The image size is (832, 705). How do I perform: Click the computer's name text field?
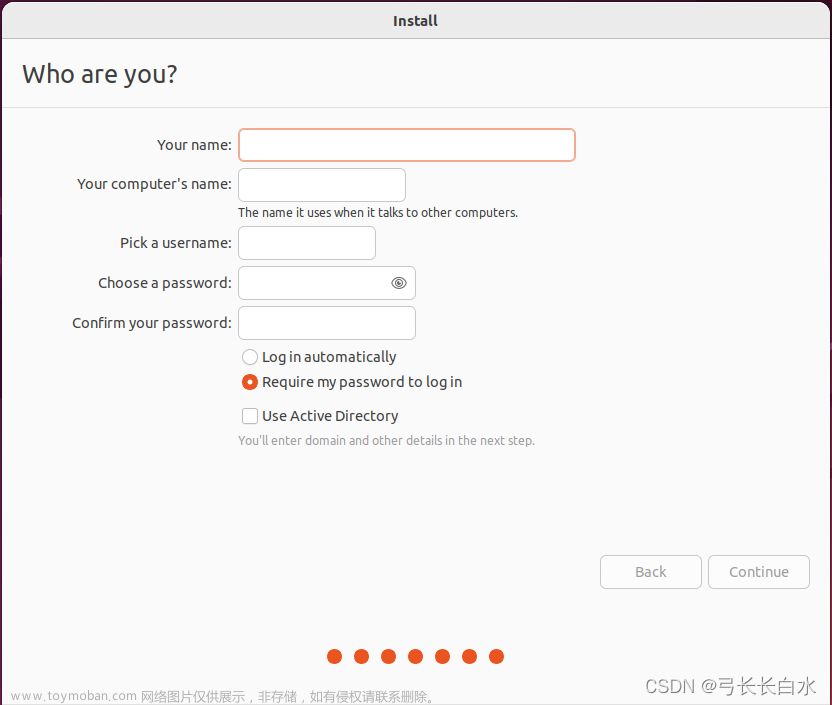(321, 185)
